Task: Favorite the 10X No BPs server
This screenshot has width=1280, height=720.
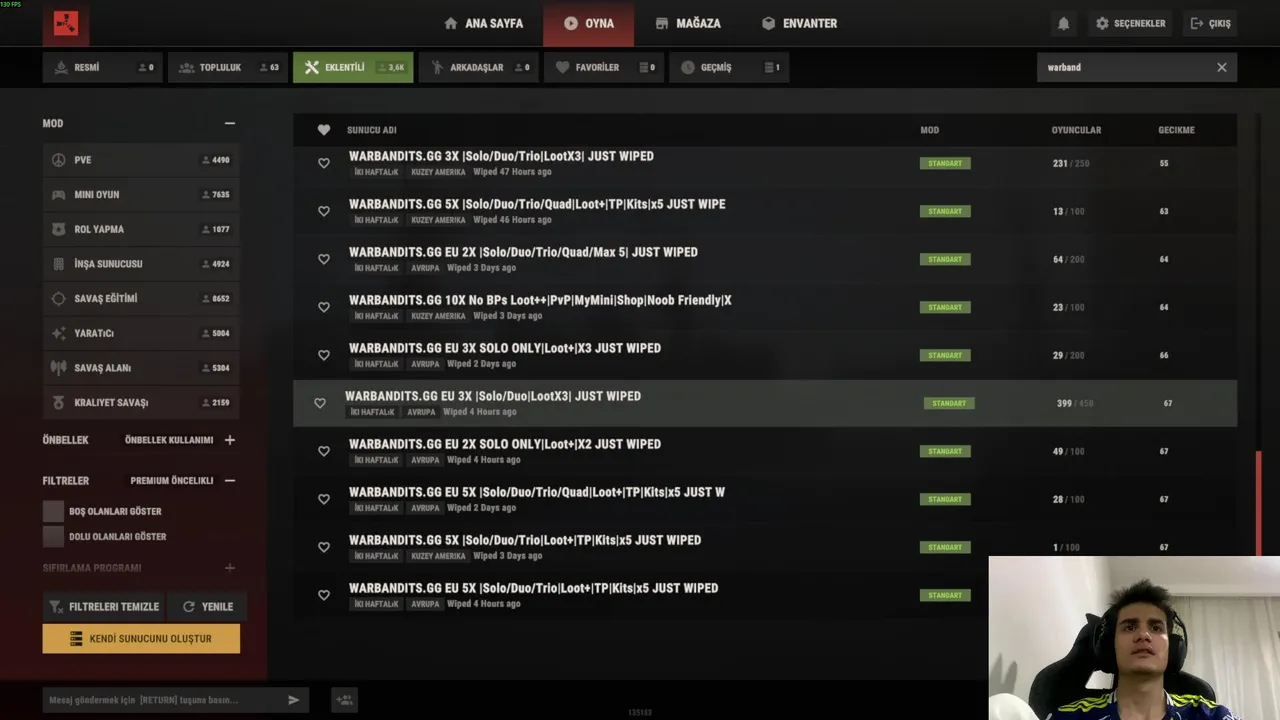Action: point(324,307)
